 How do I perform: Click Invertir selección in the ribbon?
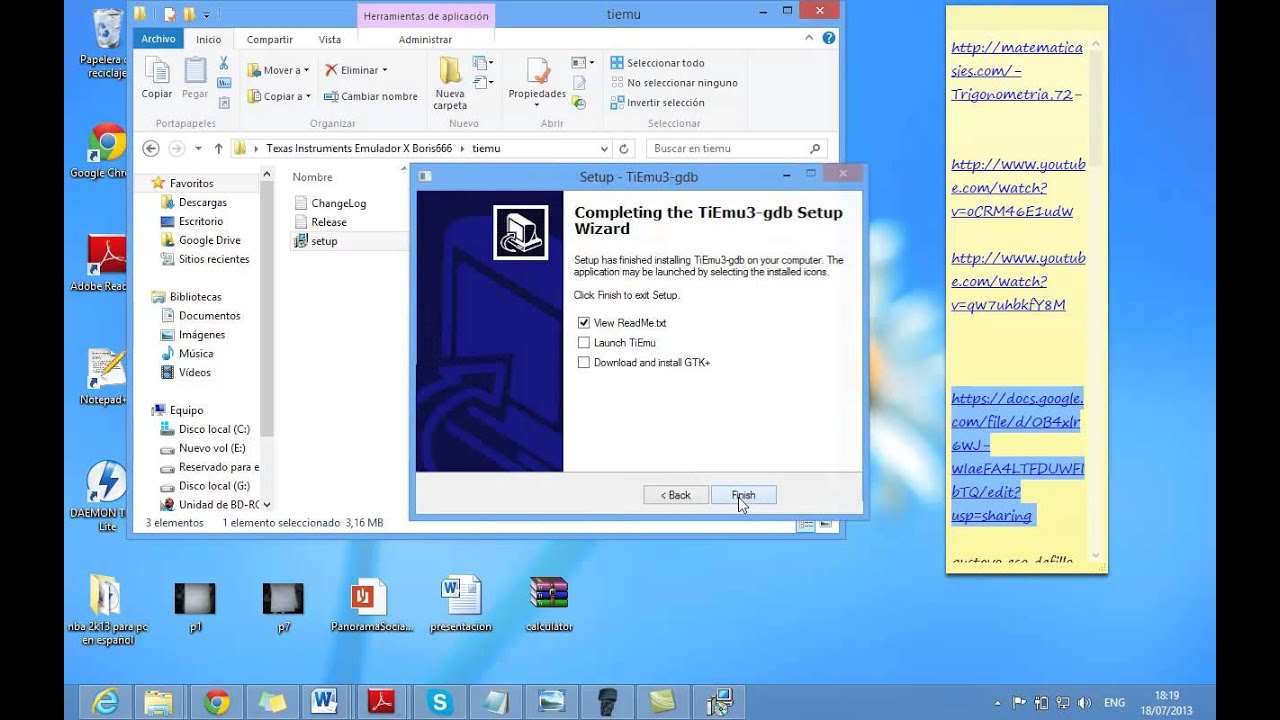click(657, 102)
